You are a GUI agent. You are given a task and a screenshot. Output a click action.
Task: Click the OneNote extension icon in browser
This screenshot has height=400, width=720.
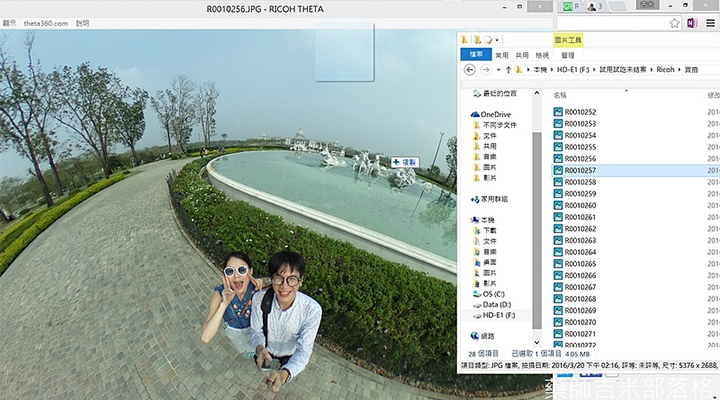coord(692,23)
